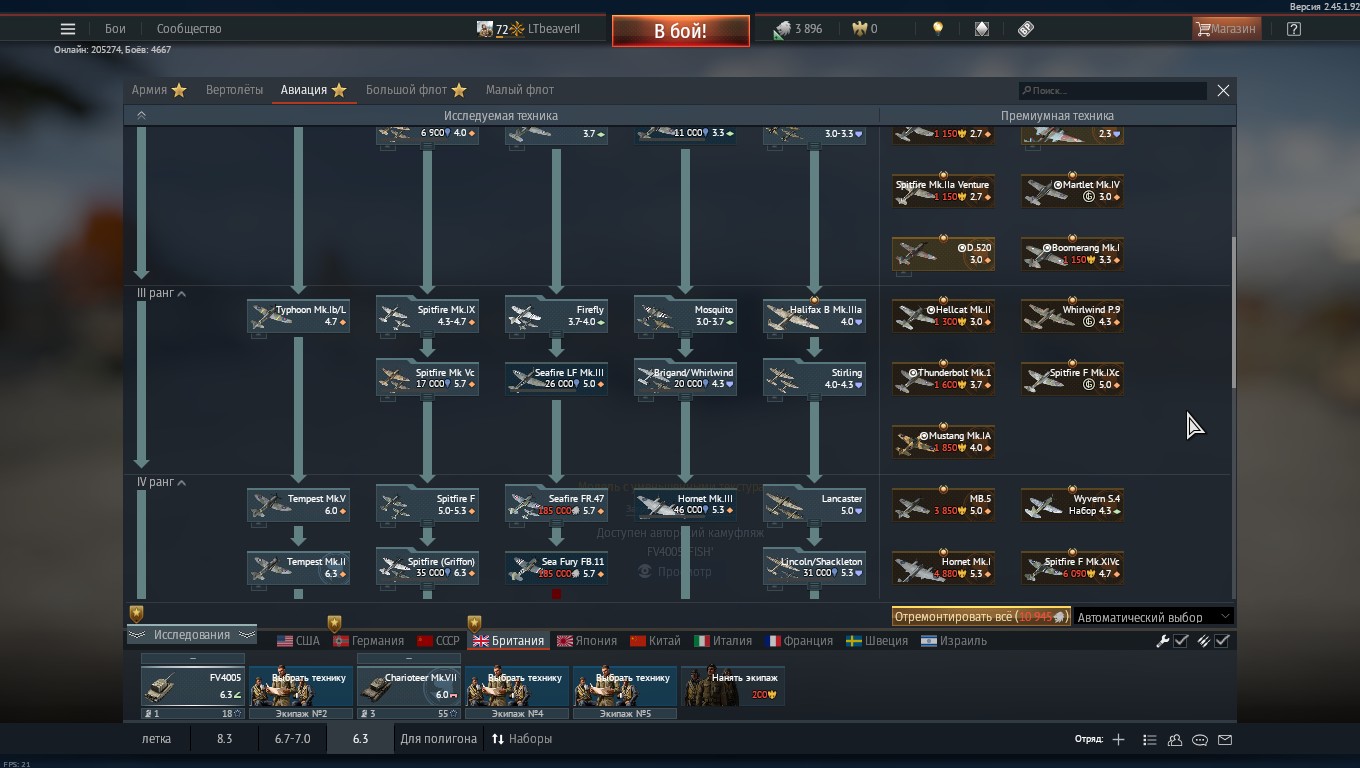Open the Магазин shop button
Screen dimensions: 1360x768
(1226, 29)
